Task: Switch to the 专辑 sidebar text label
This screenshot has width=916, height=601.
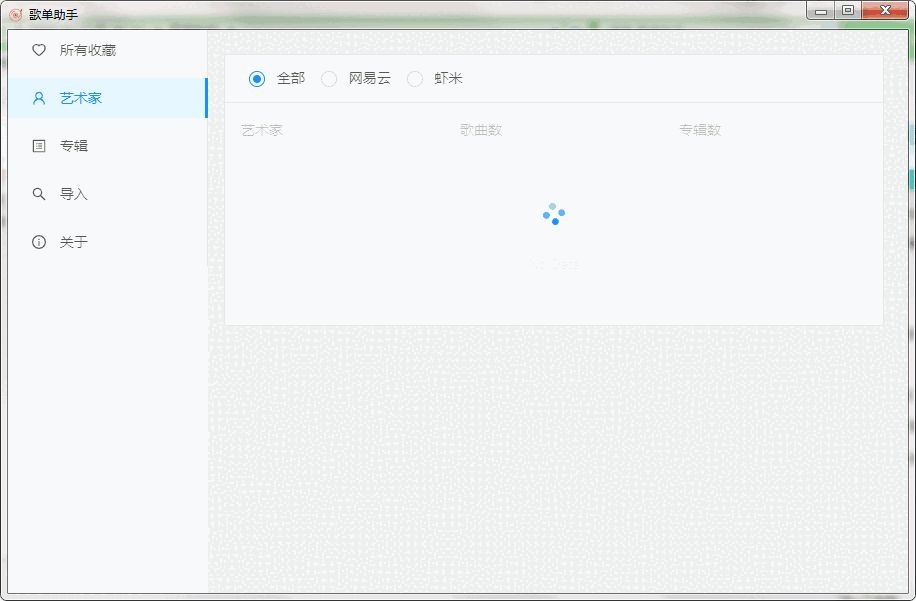Action: [74, 146]
